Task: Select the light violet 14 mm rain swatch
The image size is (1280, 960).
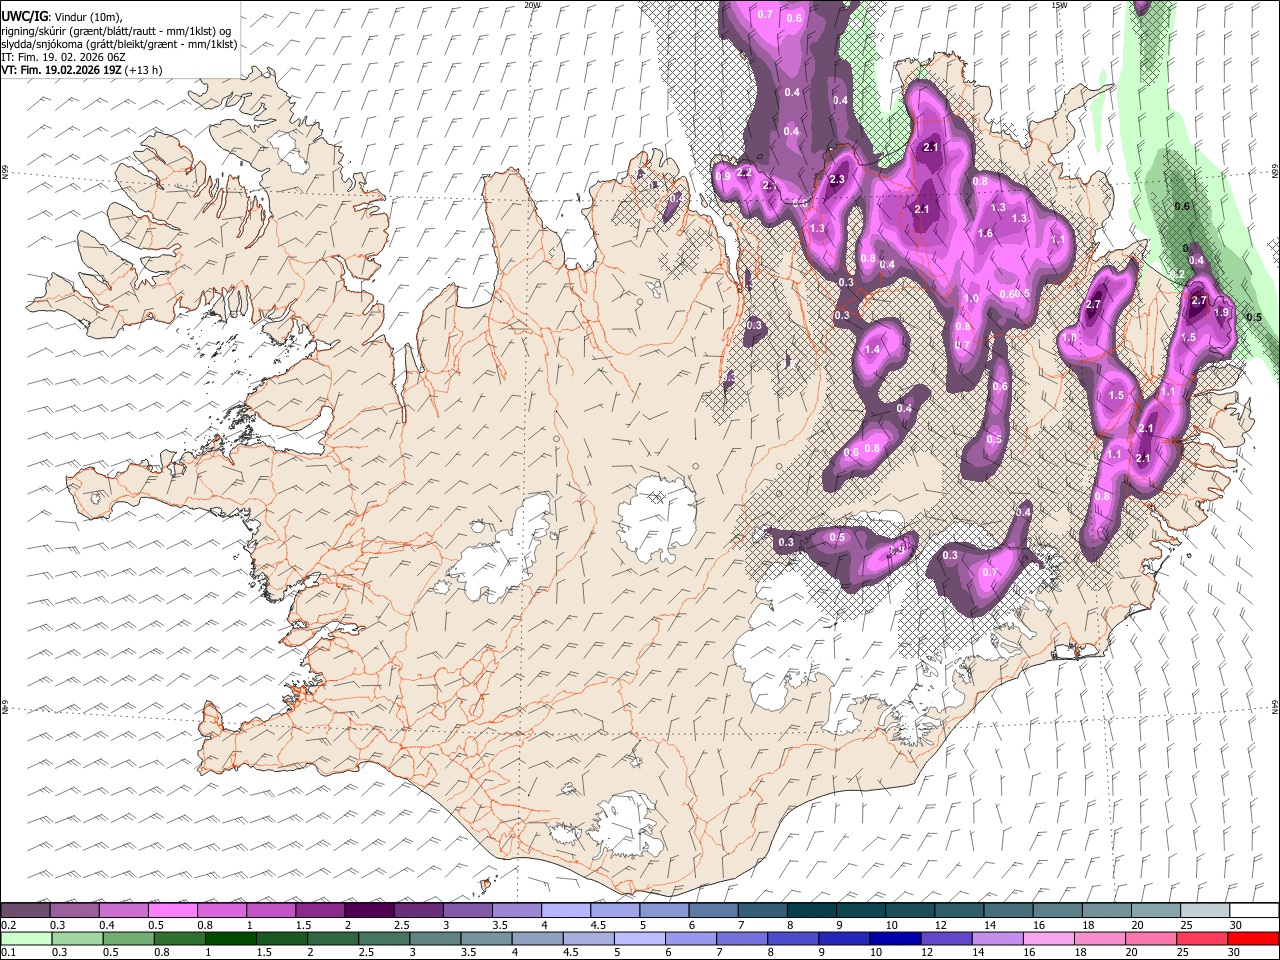Action: click(997, 939)
